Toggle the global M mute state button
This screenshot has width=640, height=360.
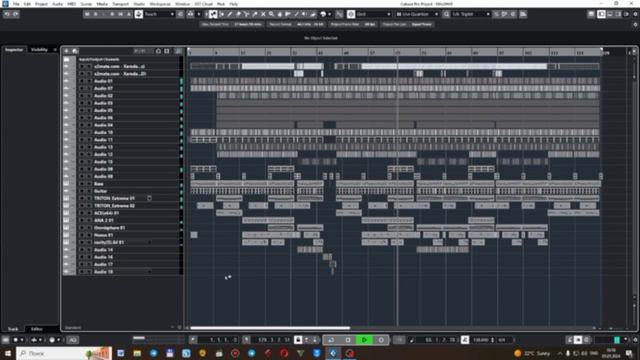click(87, 14)
